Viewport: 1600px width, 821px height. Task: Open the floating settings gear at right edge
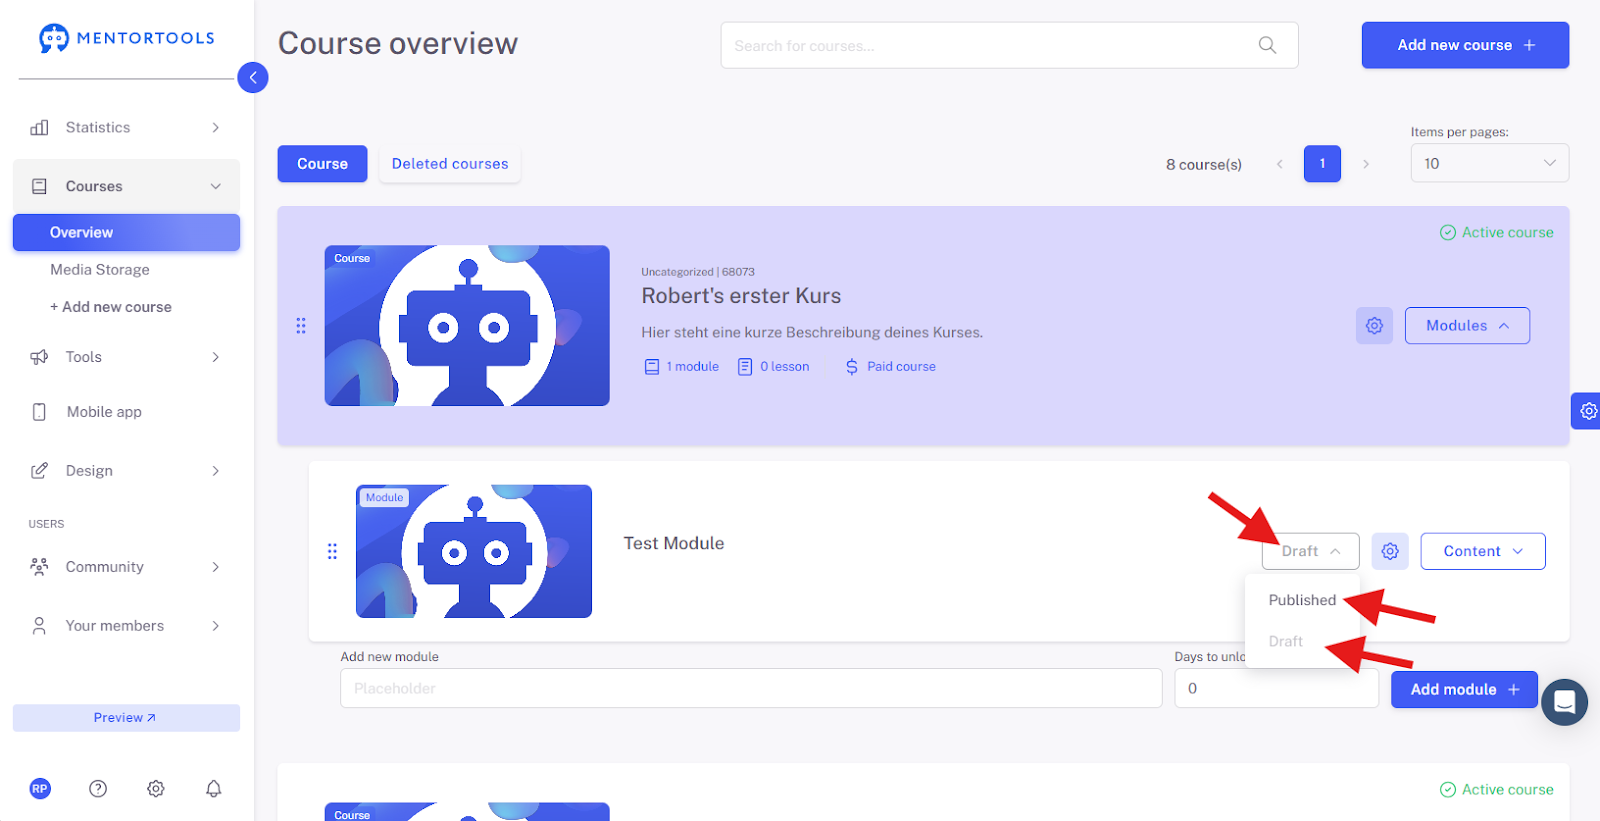[x=1587, y=411]
